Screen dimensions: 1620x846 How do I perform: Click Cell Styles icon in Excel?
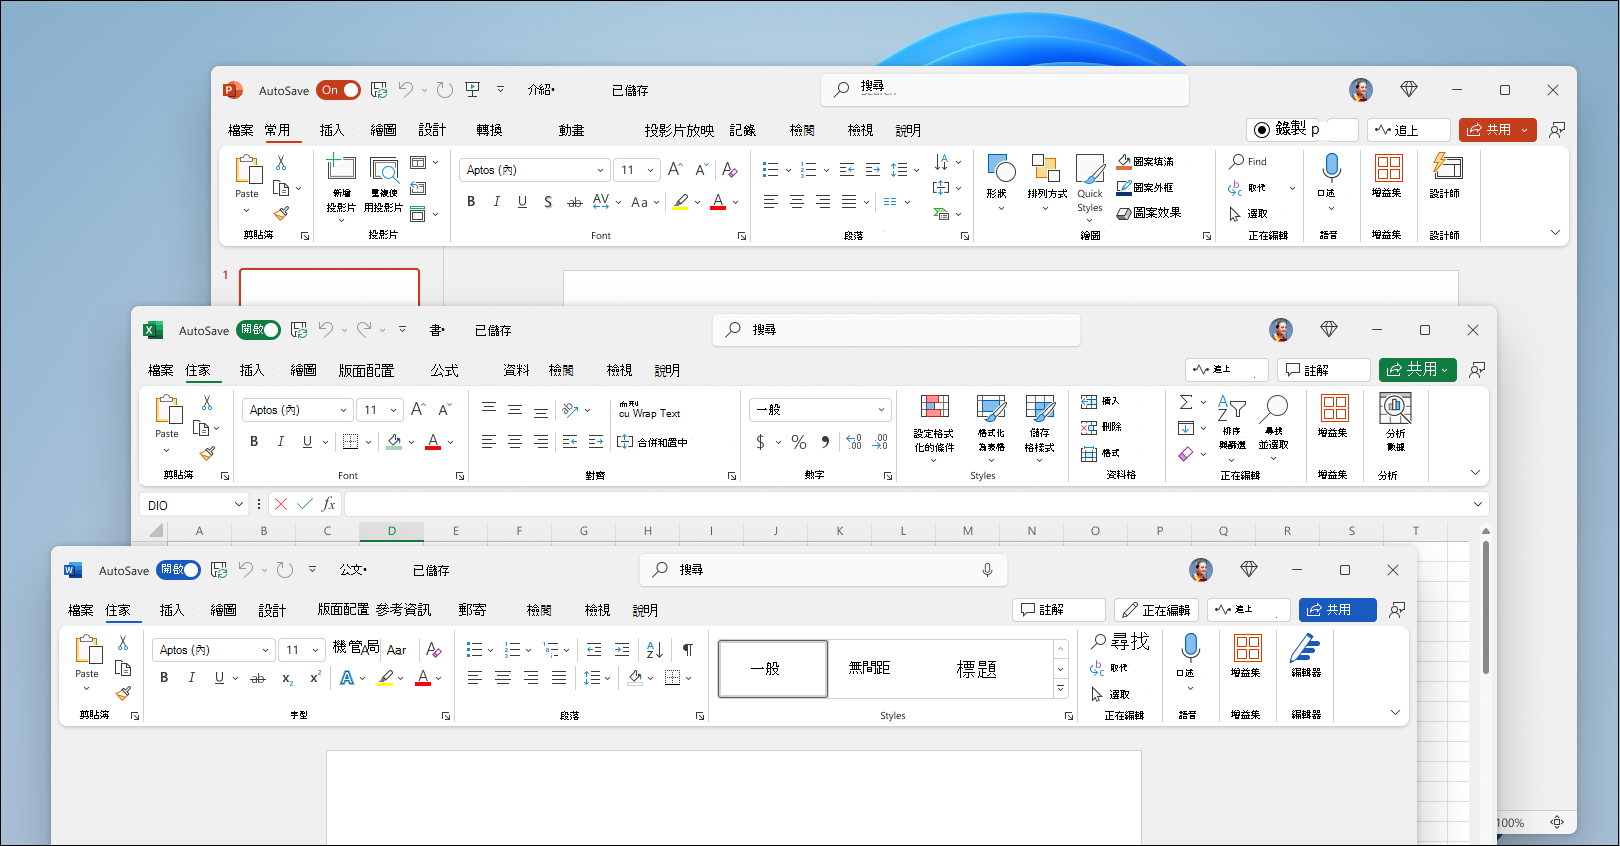1040,408
